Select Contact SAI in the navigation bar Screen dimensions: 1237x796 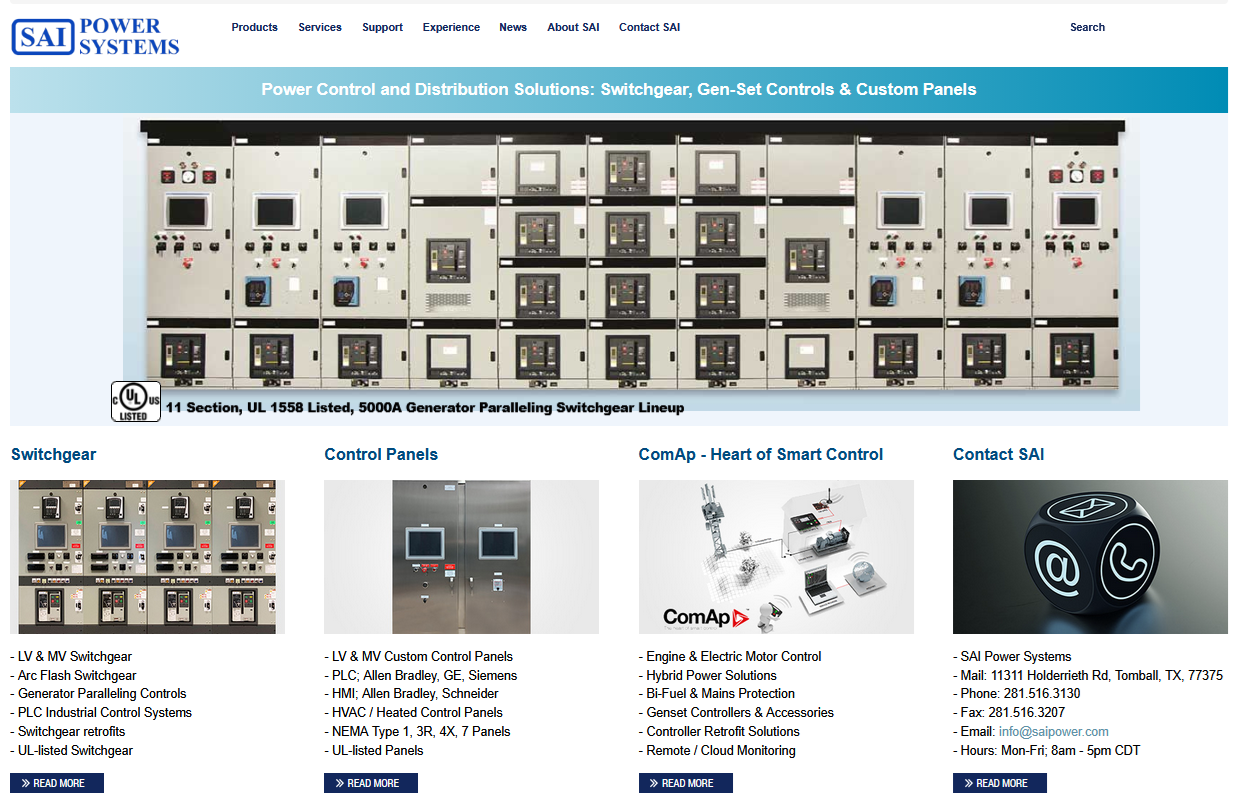[x=649, y=27]
